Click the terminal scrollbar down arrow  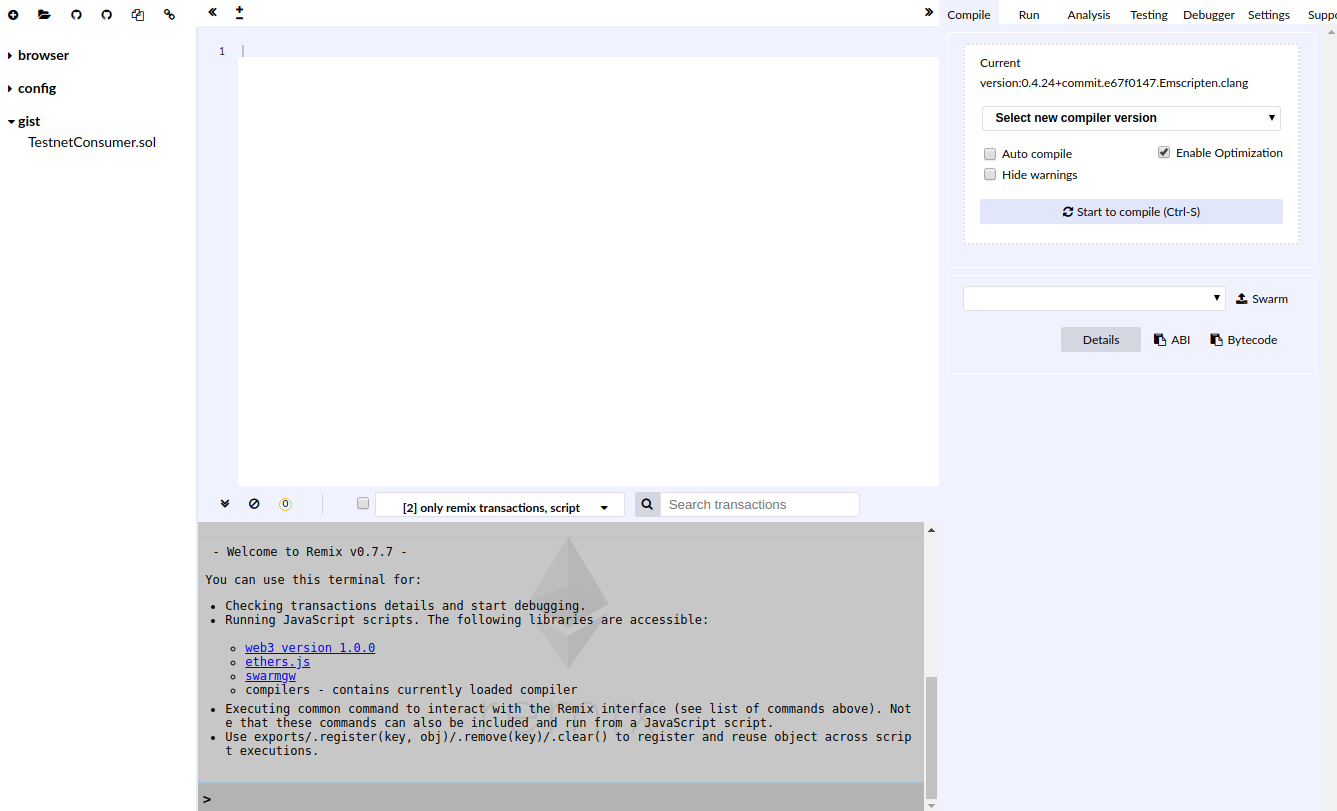pos(932,804)
